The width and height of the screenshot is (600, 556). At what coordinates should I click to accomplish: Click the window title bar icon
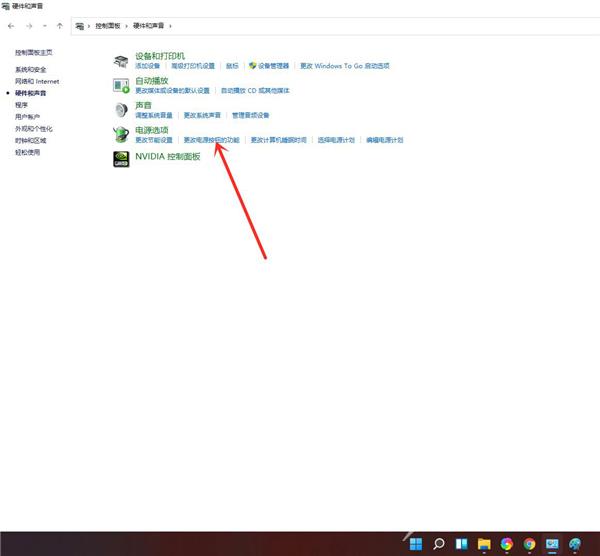[5, 6]
